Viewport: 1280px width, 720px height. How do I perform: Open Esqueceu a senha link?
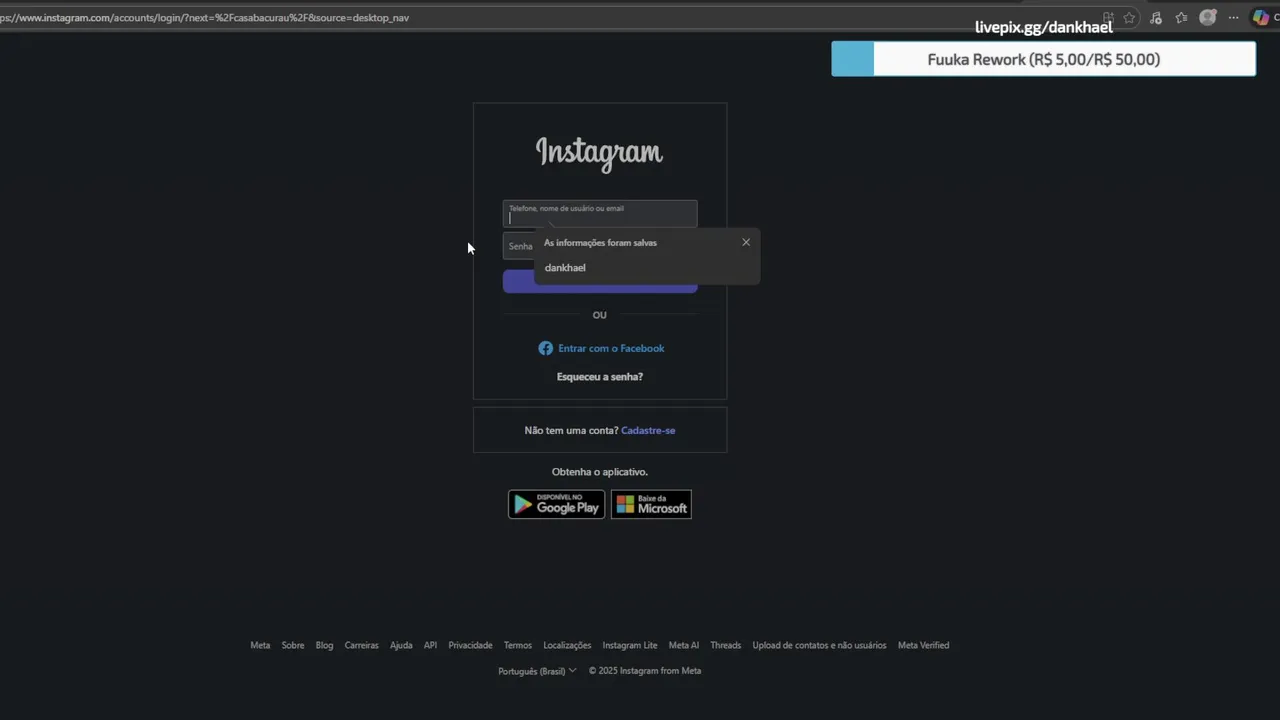[x=600, y=377]
